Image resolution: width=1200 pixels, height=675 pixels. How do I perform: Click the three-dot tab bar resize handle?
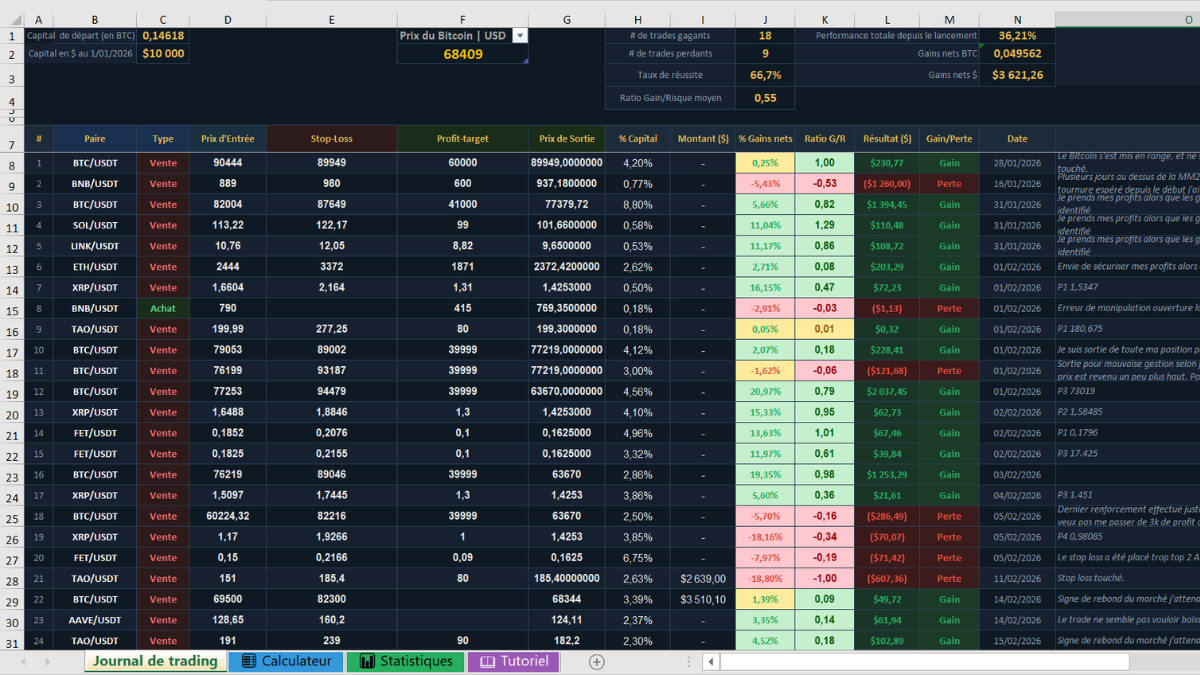(688, 662)
